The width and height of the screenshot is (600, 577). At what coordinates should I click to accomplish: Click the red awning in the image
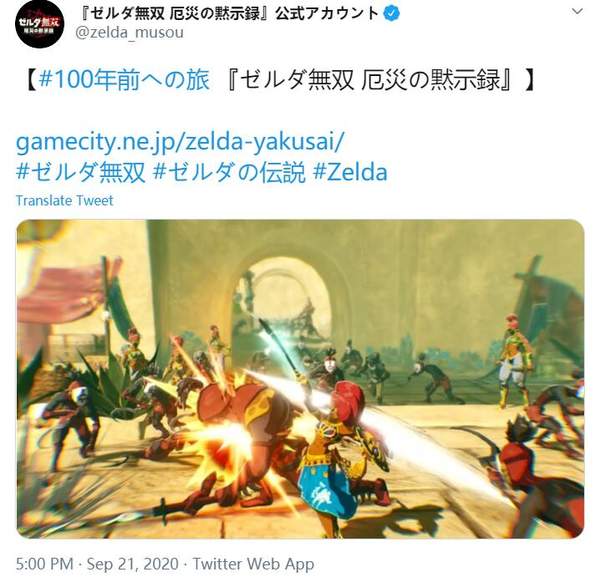pos(63,293)
